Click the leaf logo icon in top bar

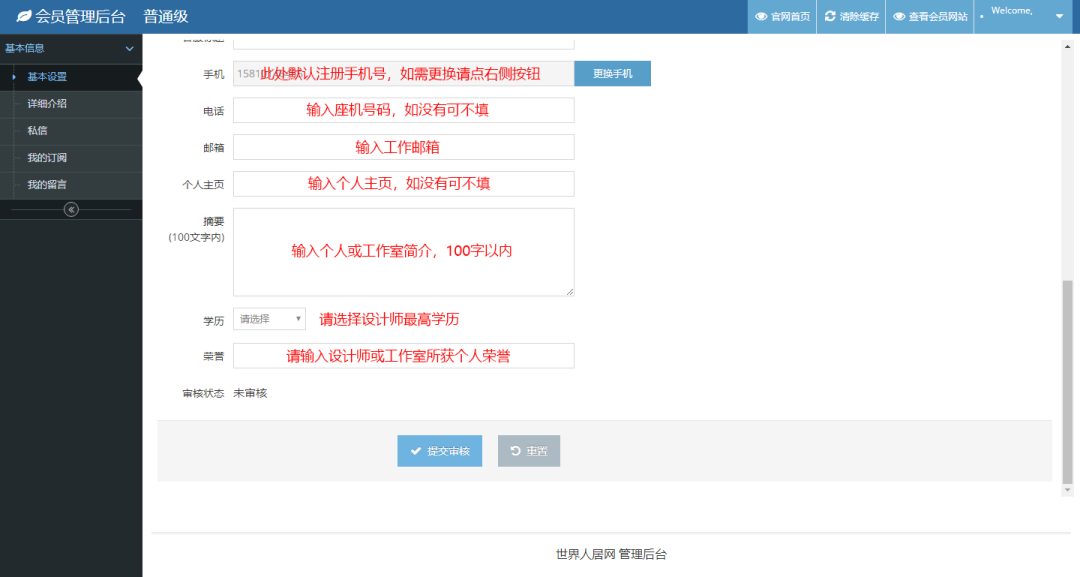pyautogui.click(x=26, y=15)
